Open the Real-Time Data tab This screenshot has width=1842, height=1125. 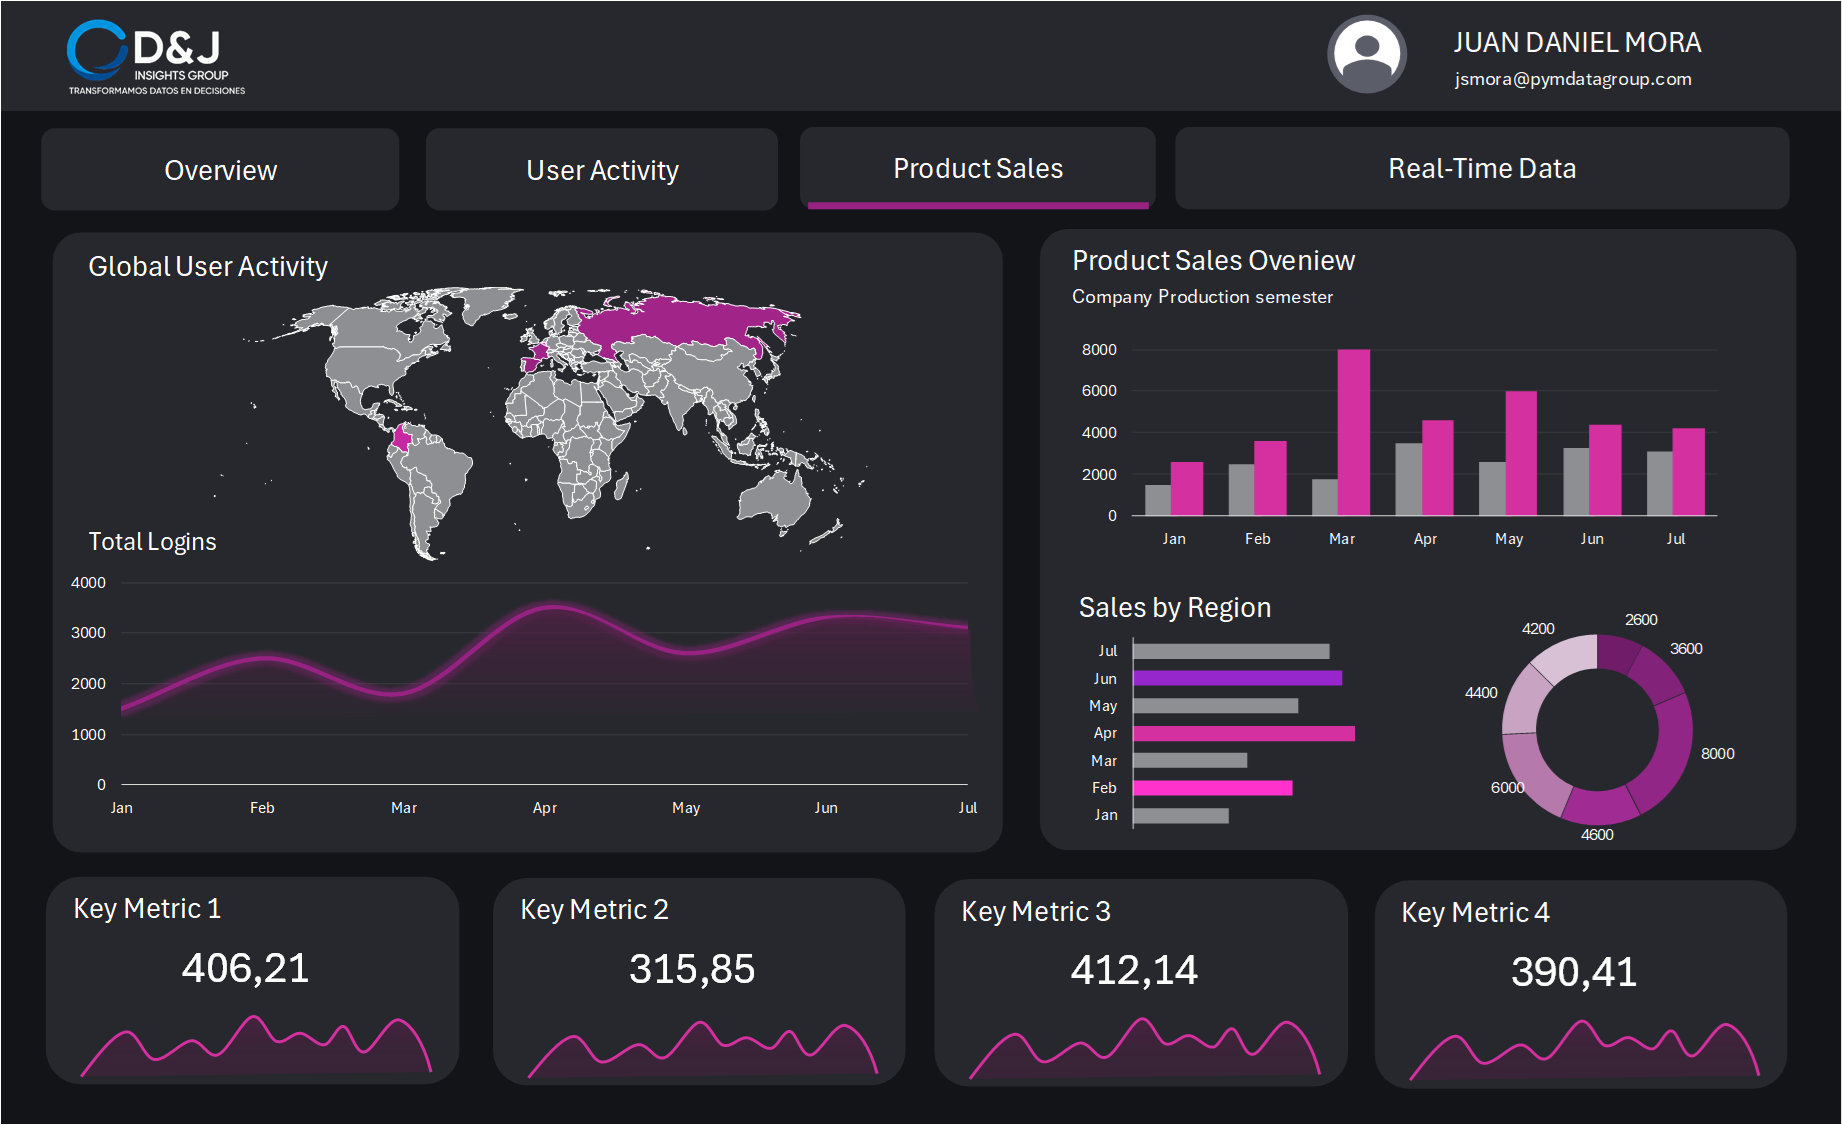[x=1481, y=168]
